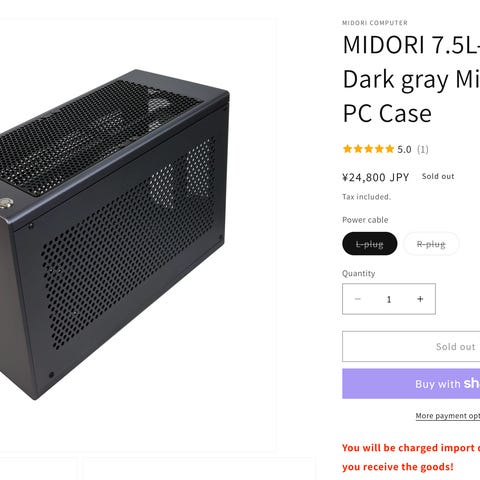
Task: Increase quantity with the plus icon
Action: click(x=420, y=299)
